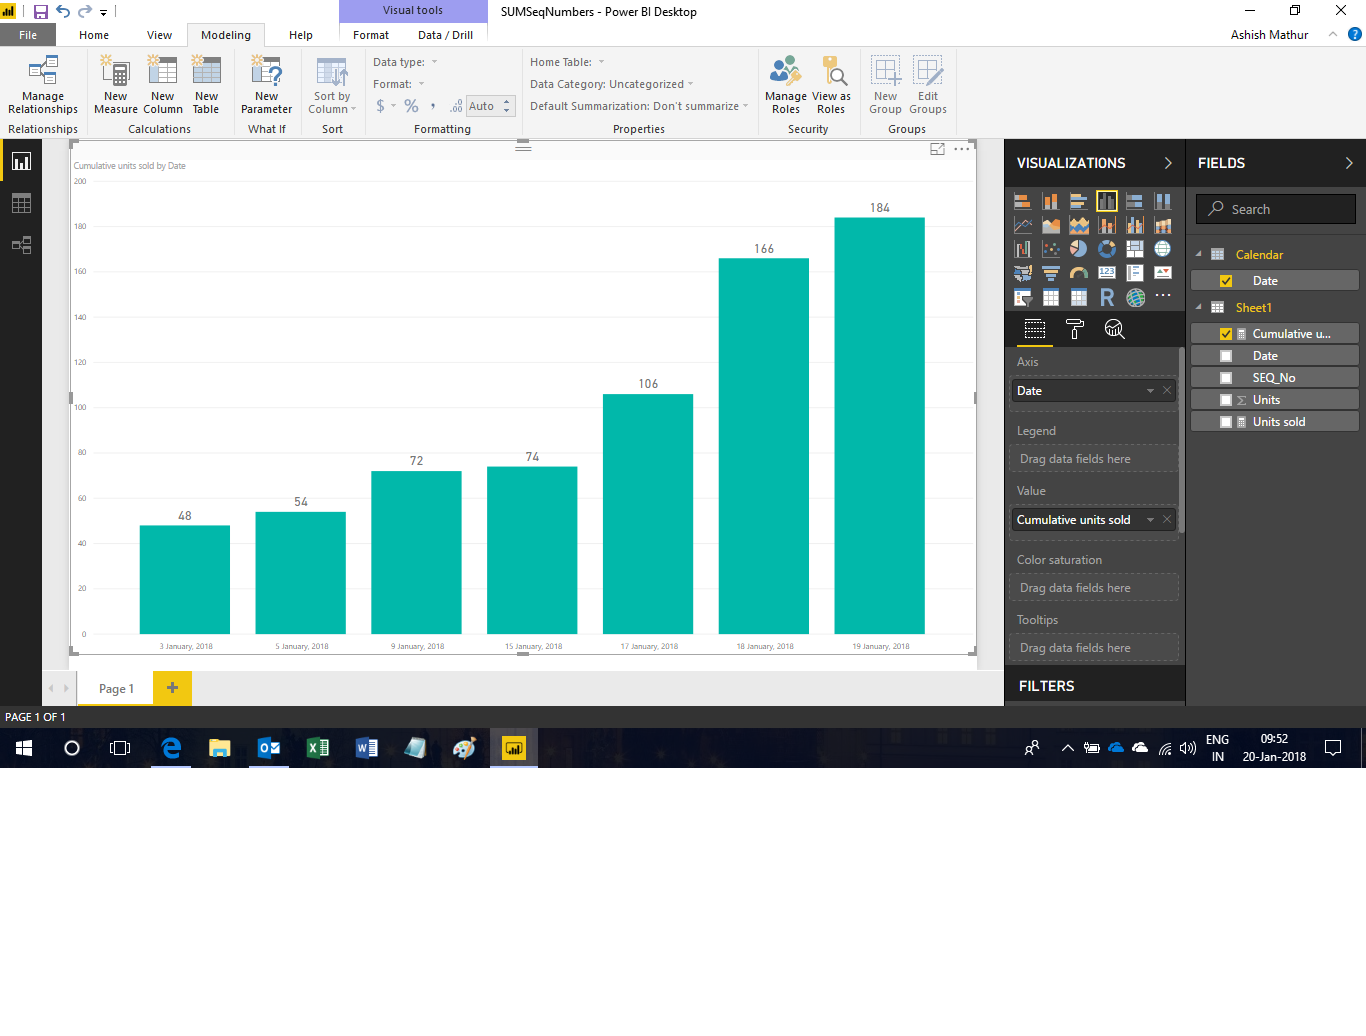Collapse the Calendar table in Fields

[1199, 254]
